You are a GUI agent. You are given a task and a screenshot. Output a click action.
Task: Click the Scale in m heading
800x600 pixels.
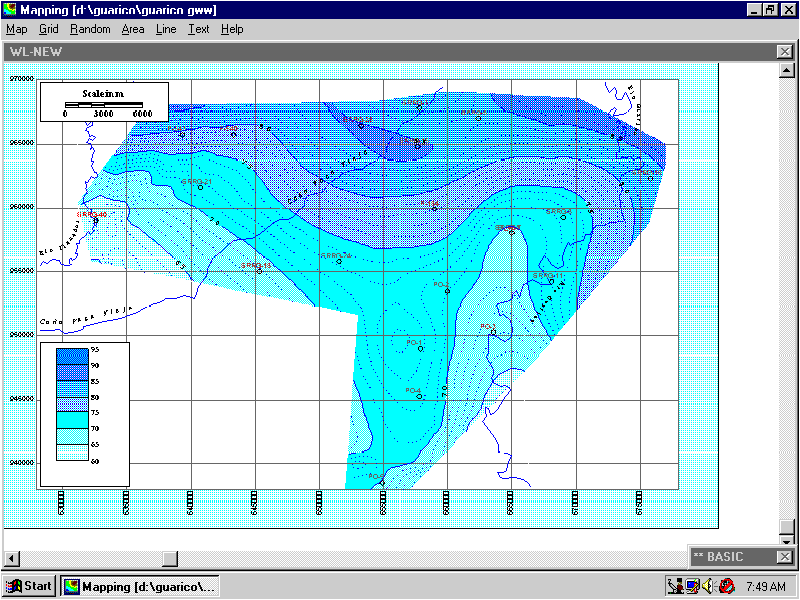tap(103, 94)
